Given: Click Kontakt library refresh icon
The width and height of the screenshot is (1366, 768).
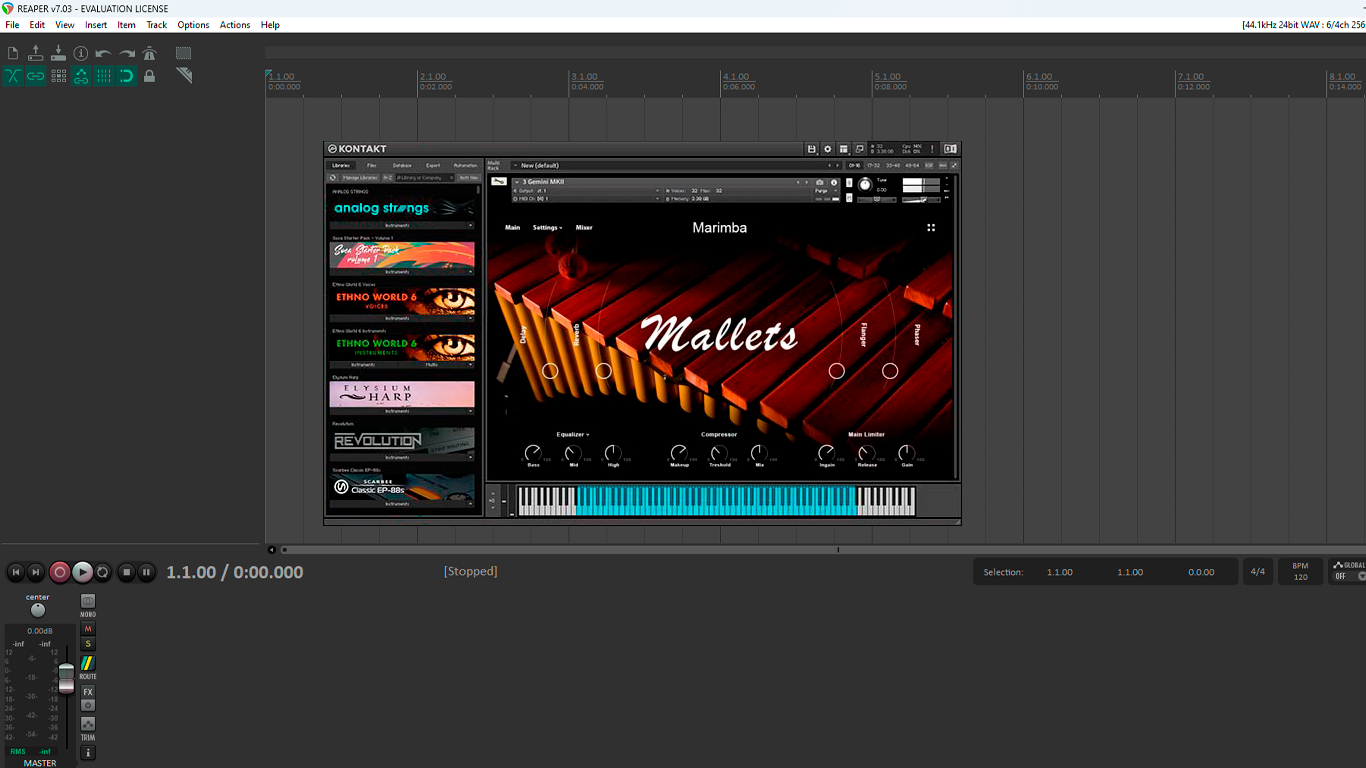Looking at the screenshot, I should pos(333,177).
